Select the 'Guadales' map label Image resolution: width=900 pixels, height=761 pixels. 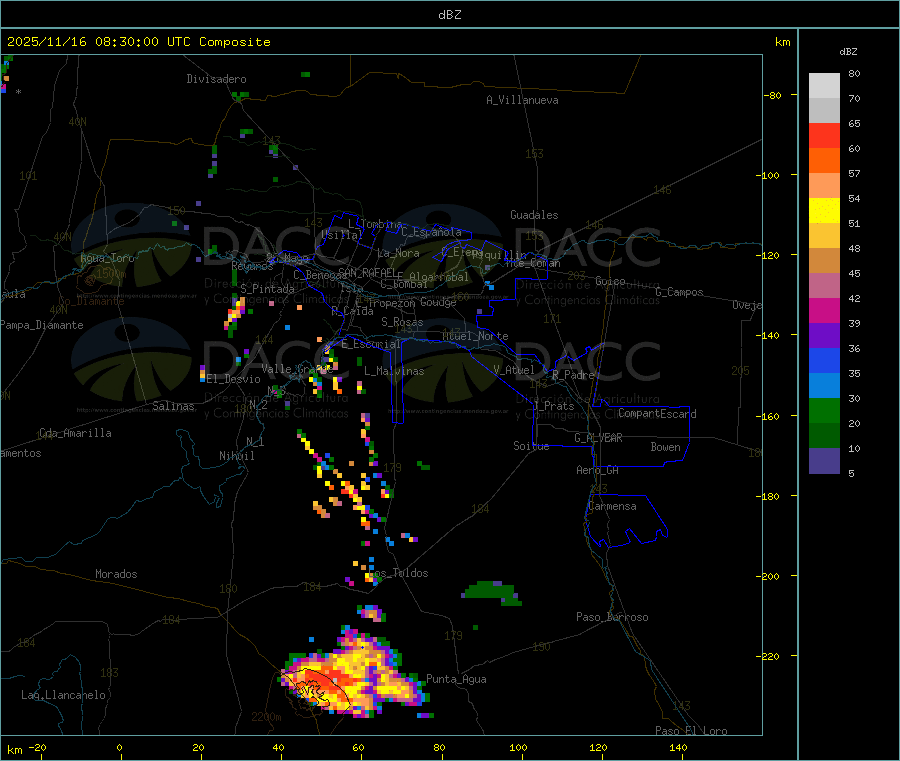(534, 215)
